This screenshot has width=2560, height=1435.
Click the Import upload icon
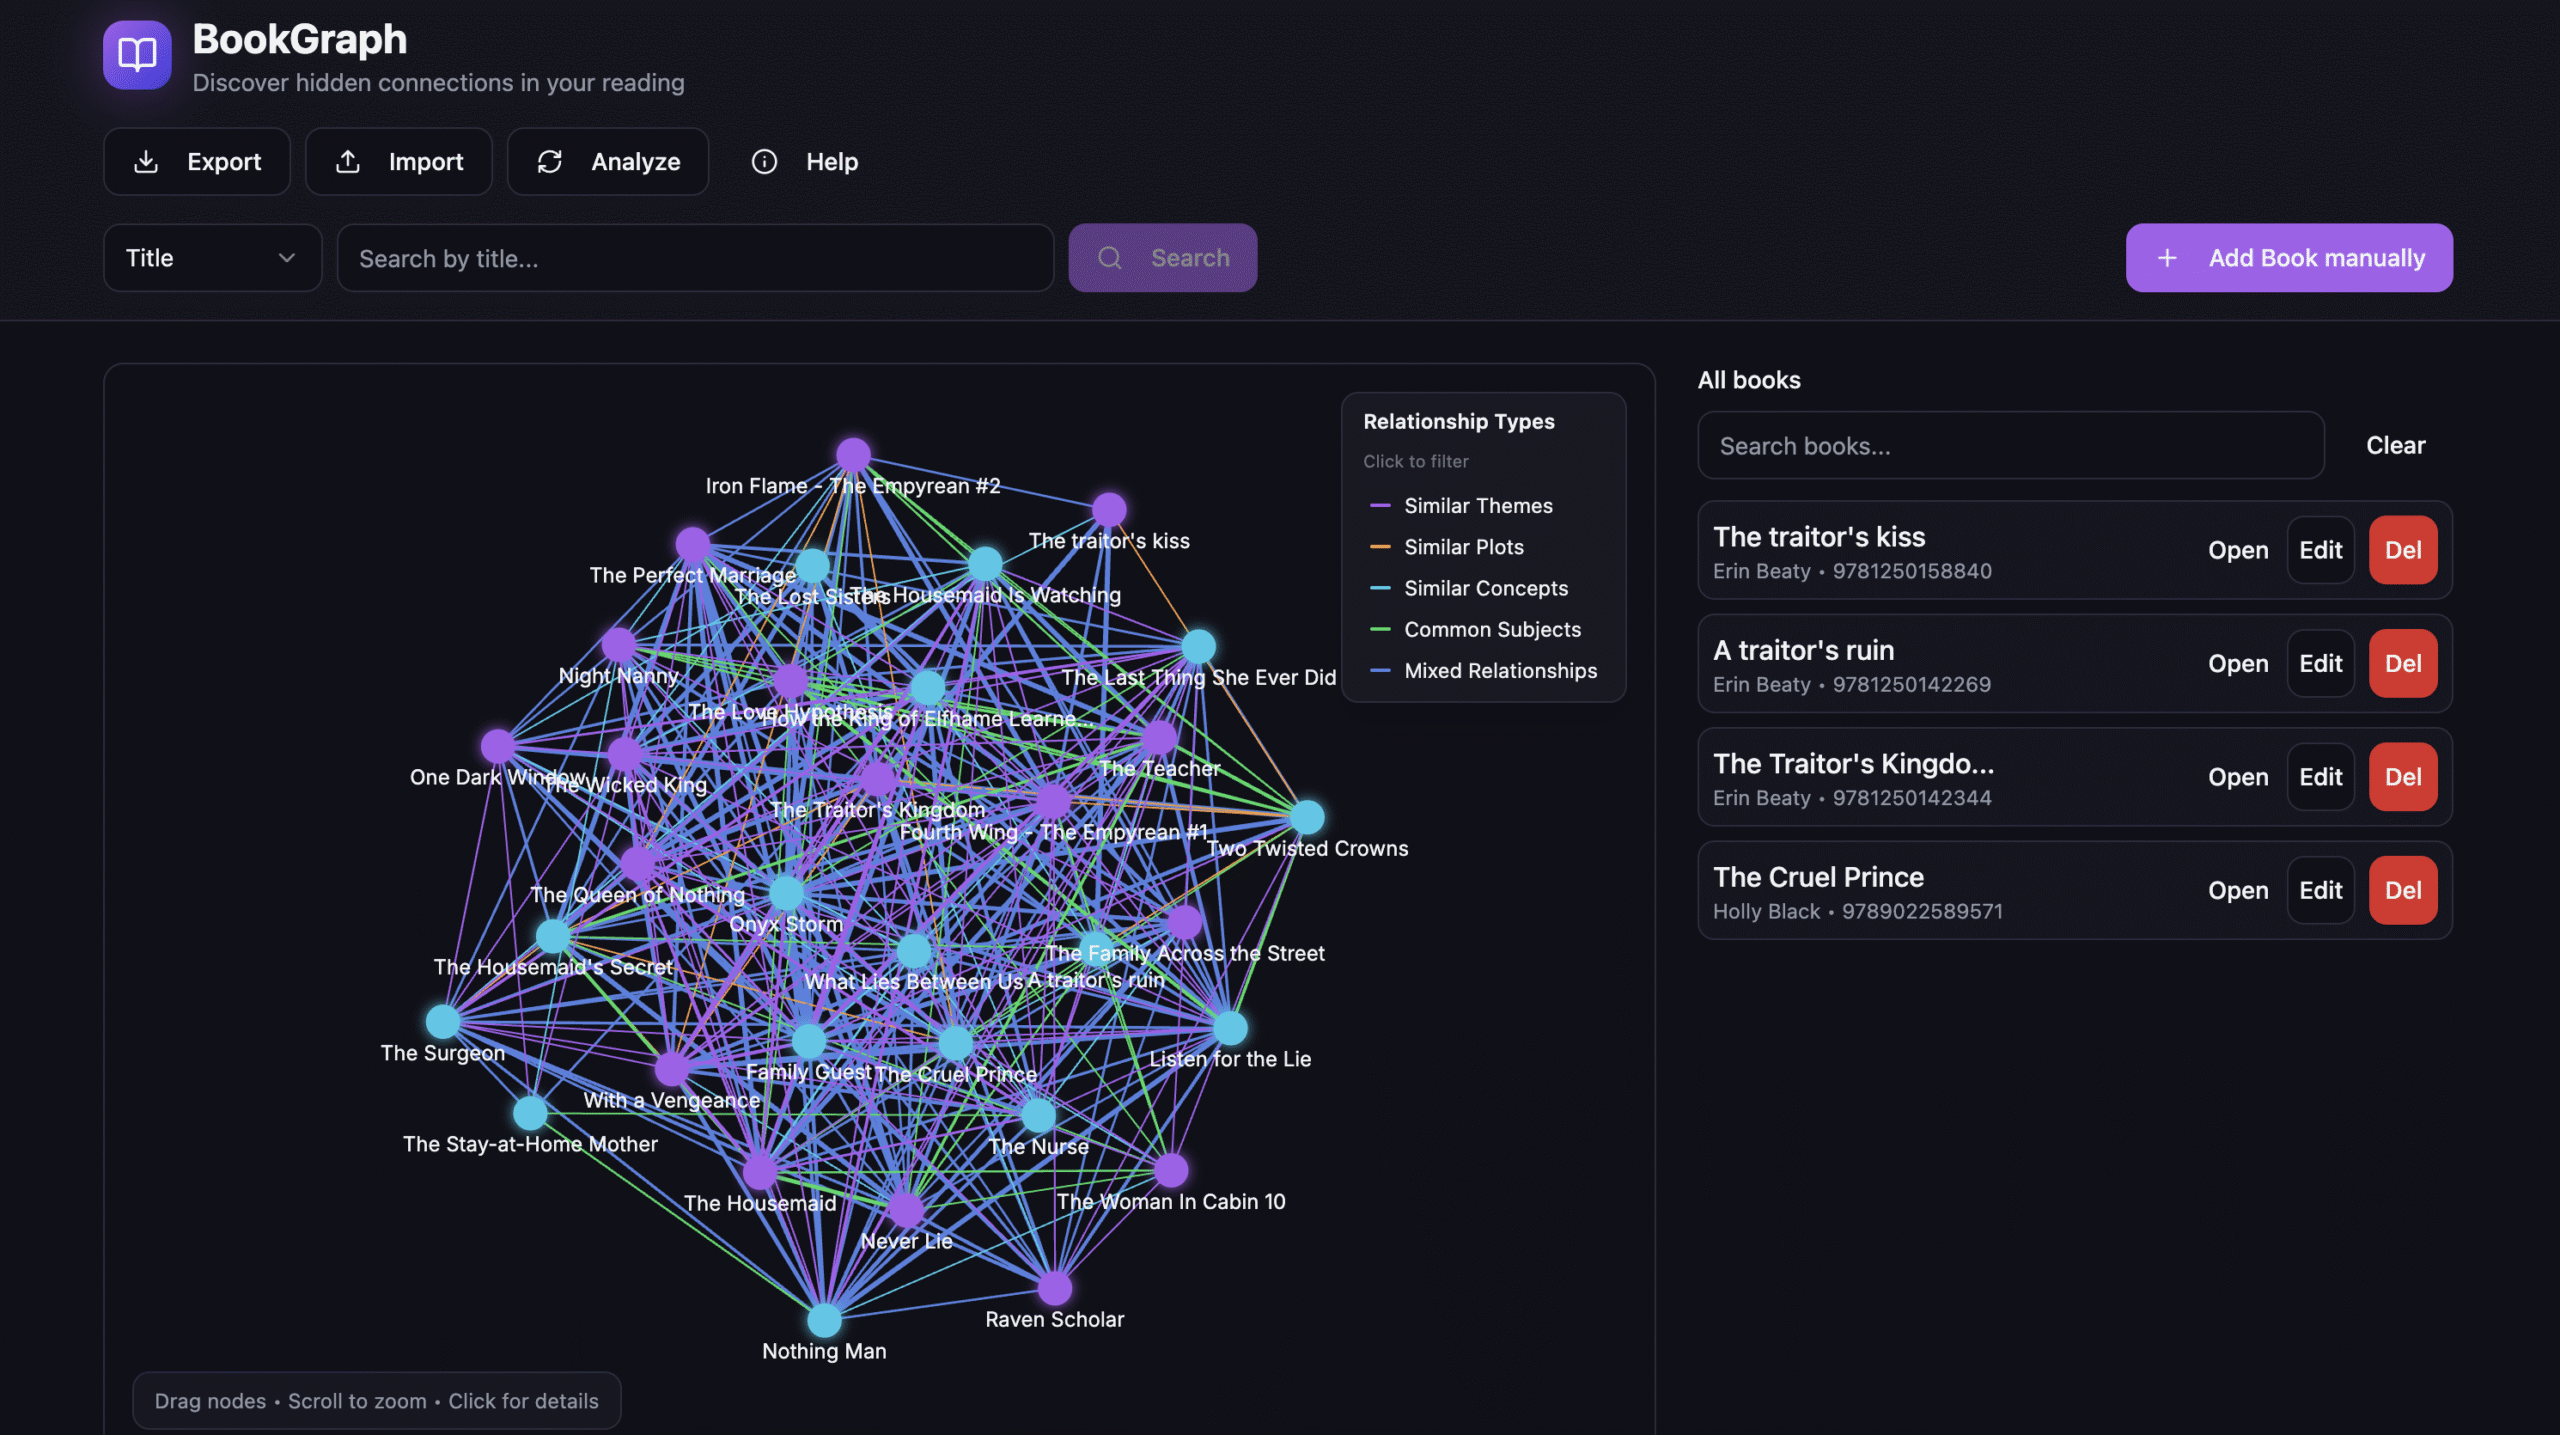(347, 161)
